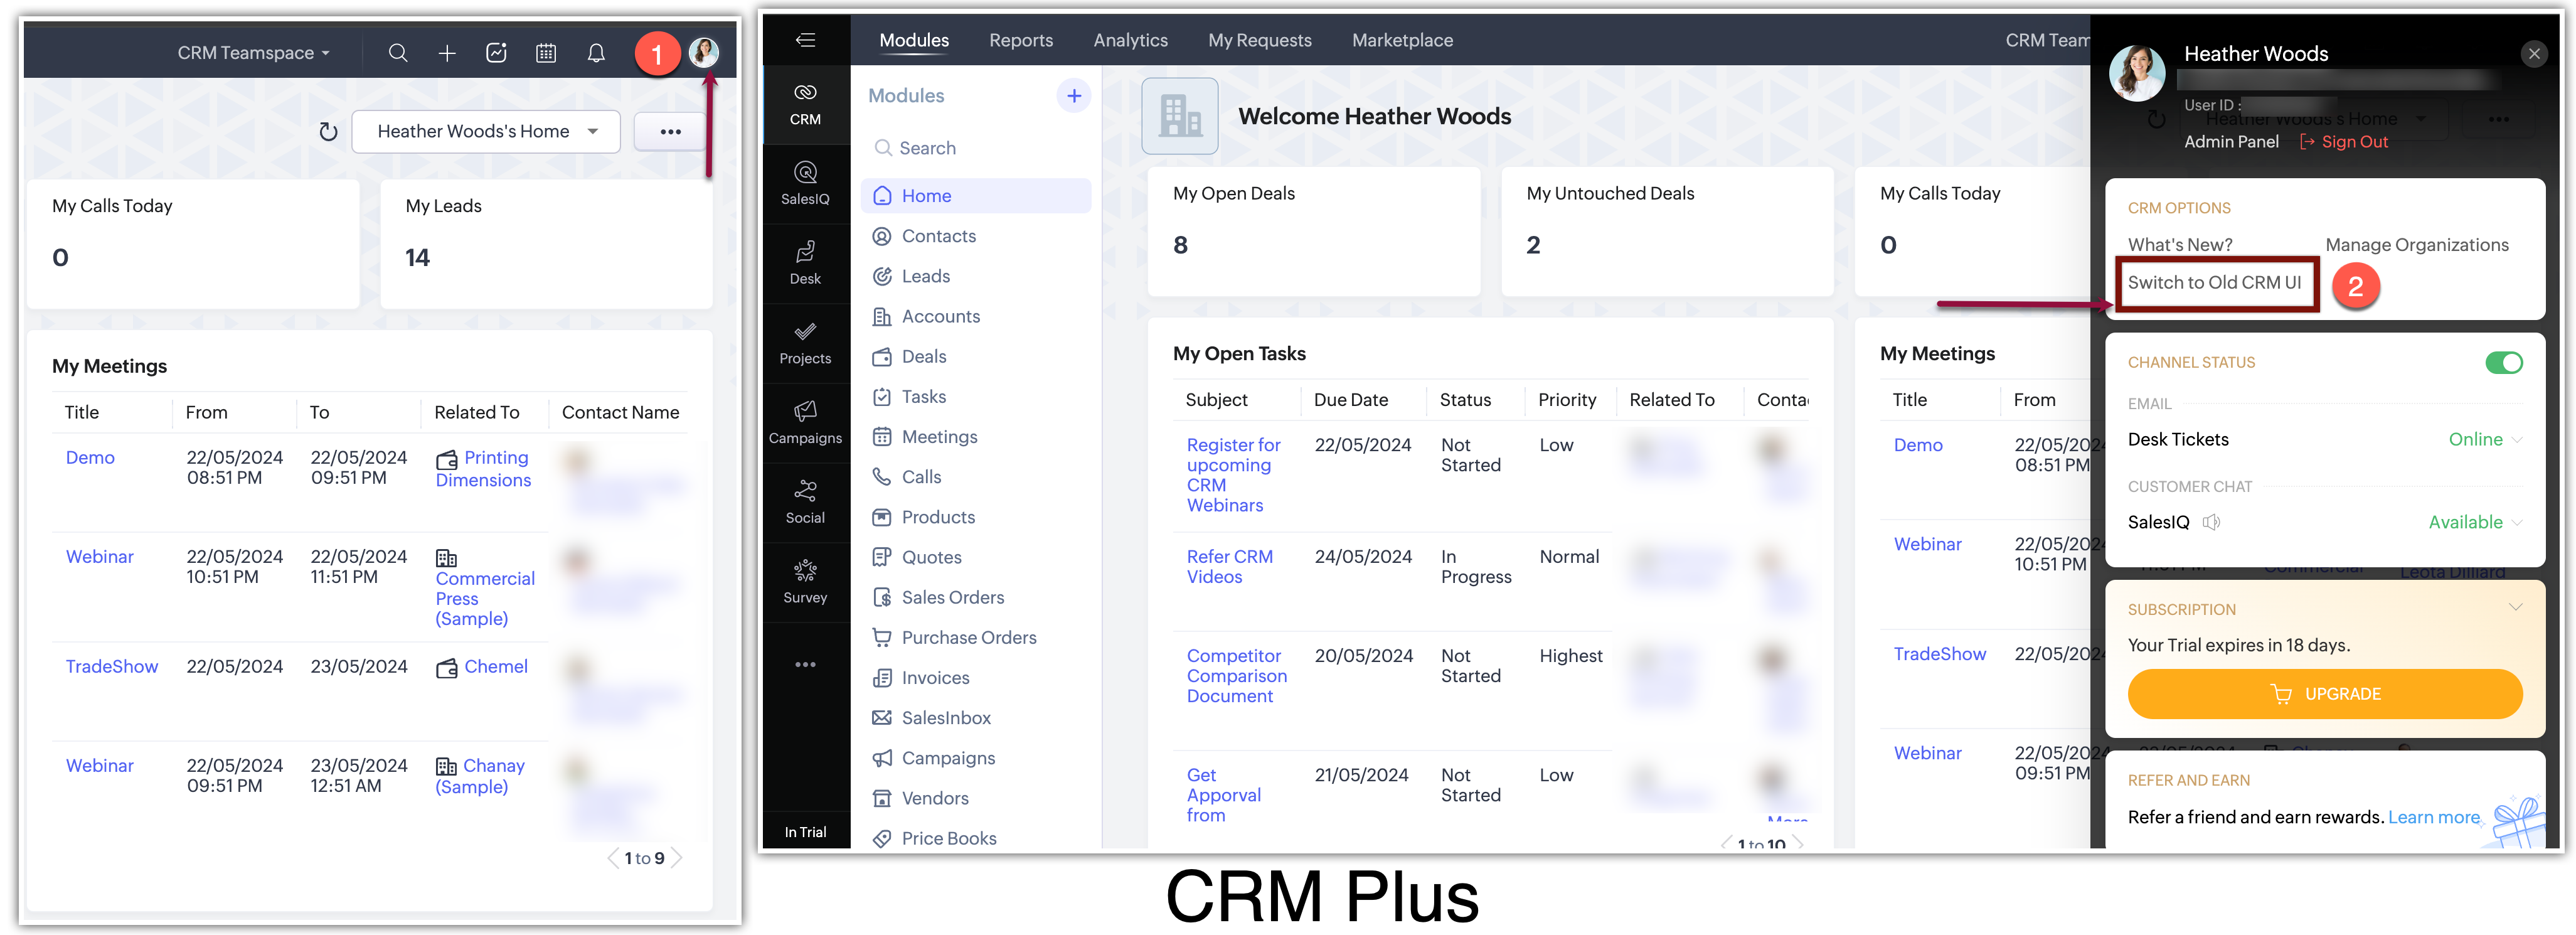
Task: Open the notifications bell icon
Action: pyautogui.click(x=596, y=53)
